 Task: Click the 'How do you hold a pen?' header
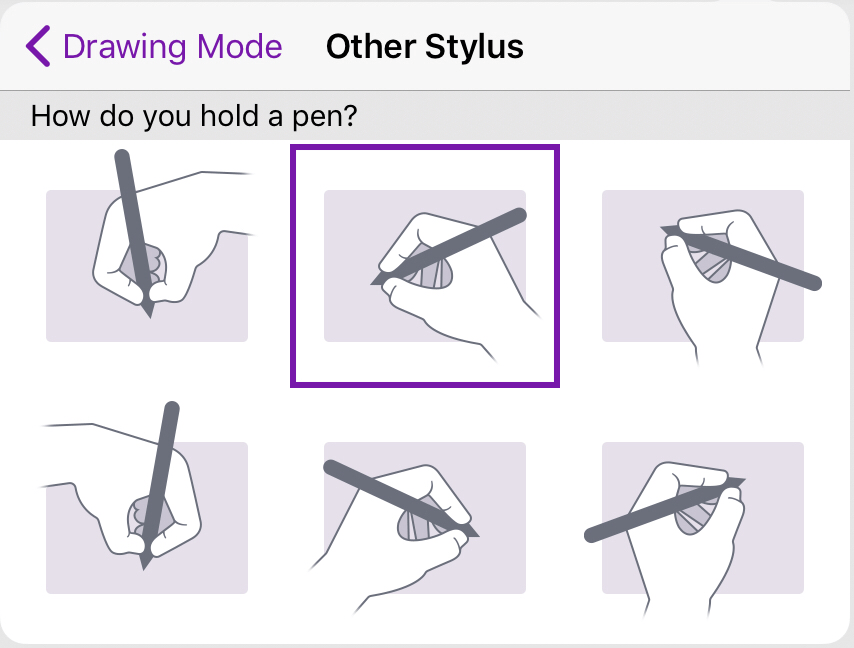[x=194, y=116]
